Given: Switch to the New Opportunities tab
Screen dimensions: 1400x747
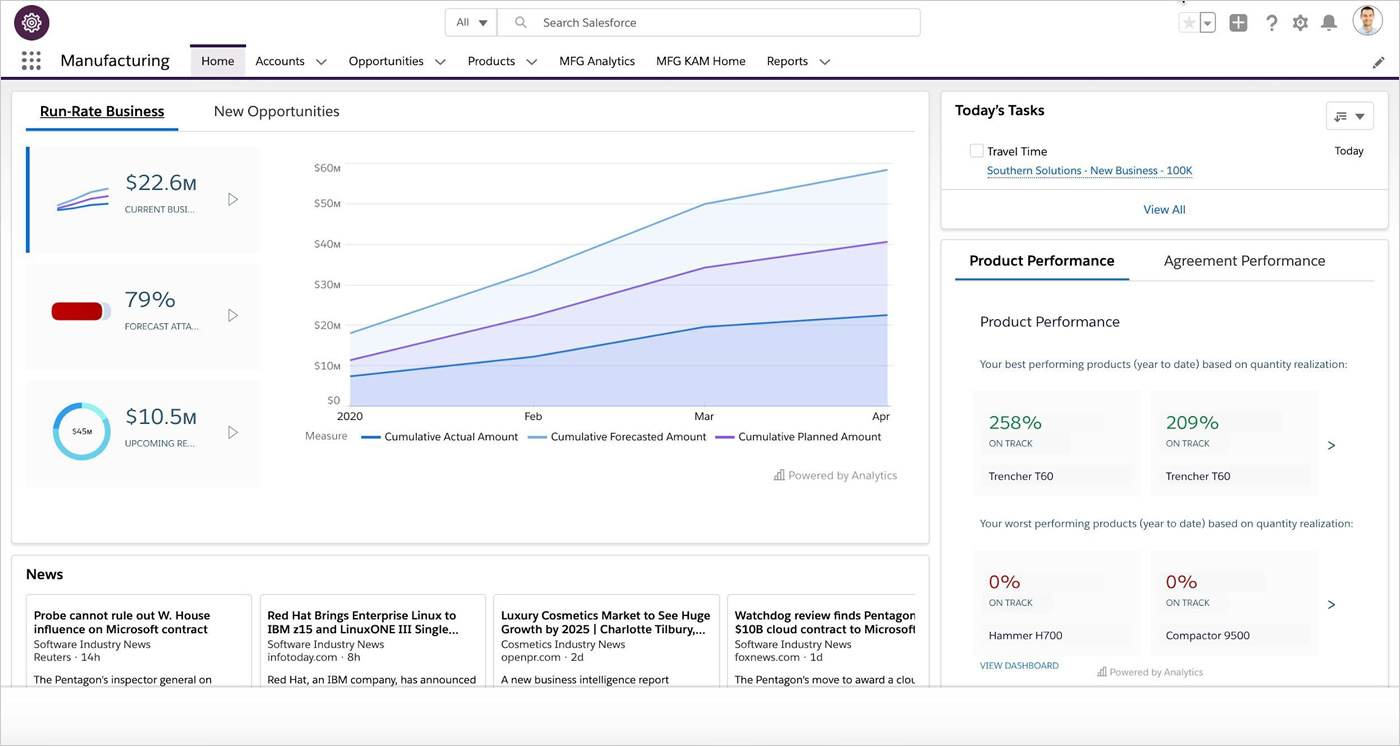Looking at the screenshot, I should pos(277,111).
